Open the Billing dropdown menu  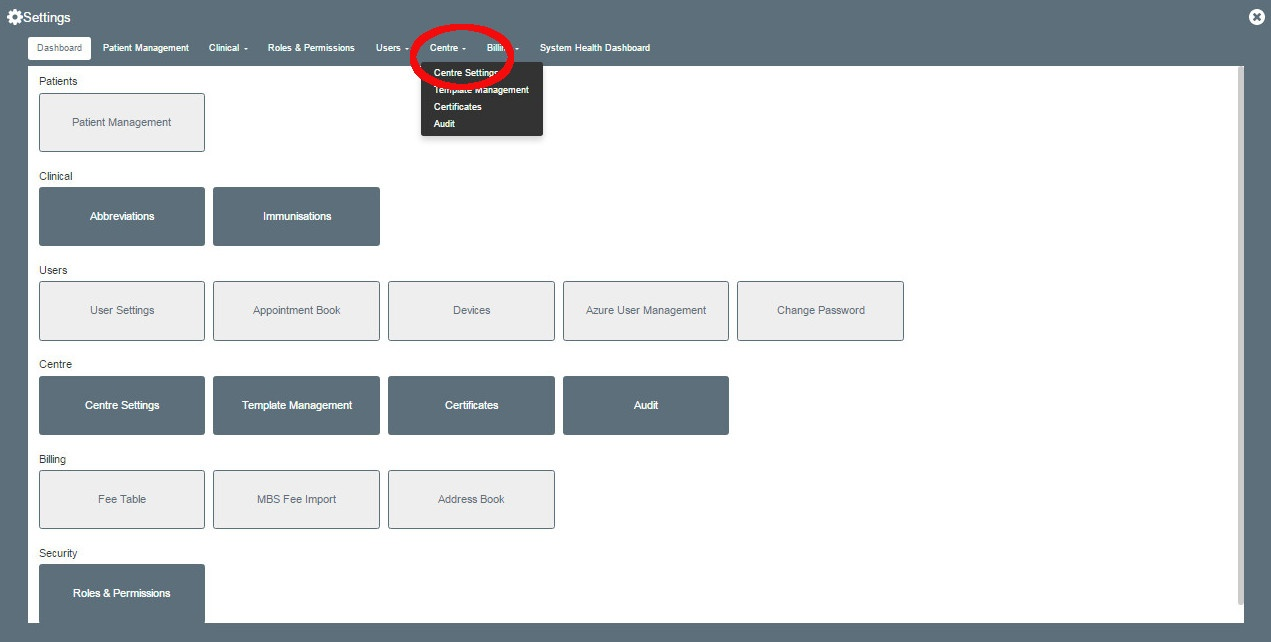tap(498, 47)
